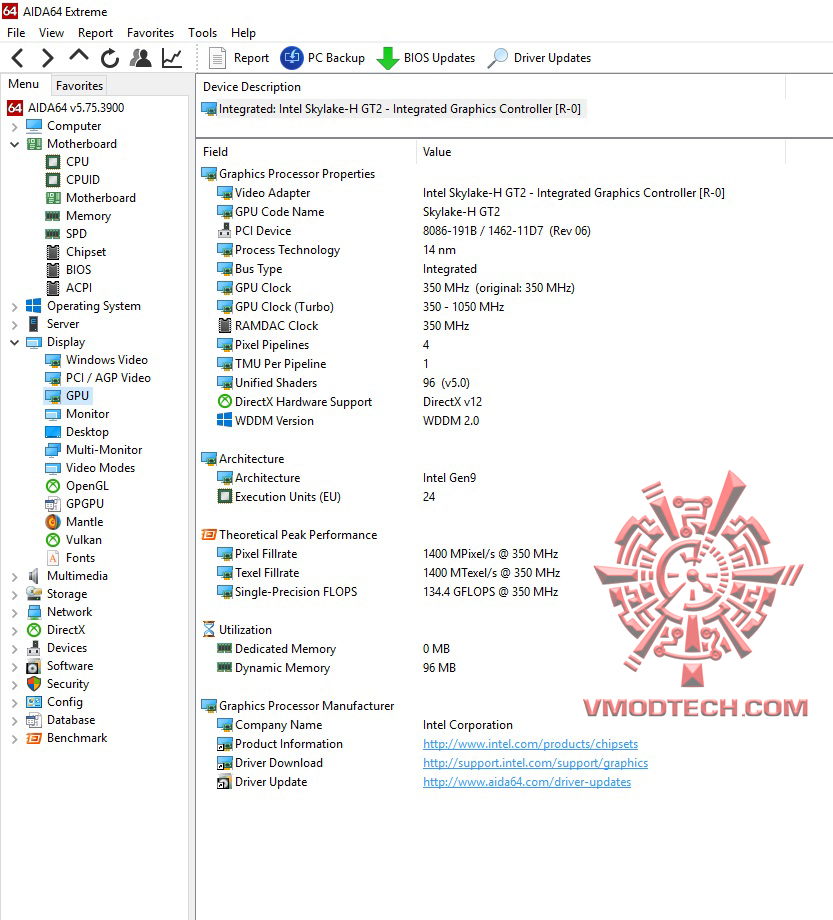
Task: Expand the Operating System tree node
Action: point(15,306)
